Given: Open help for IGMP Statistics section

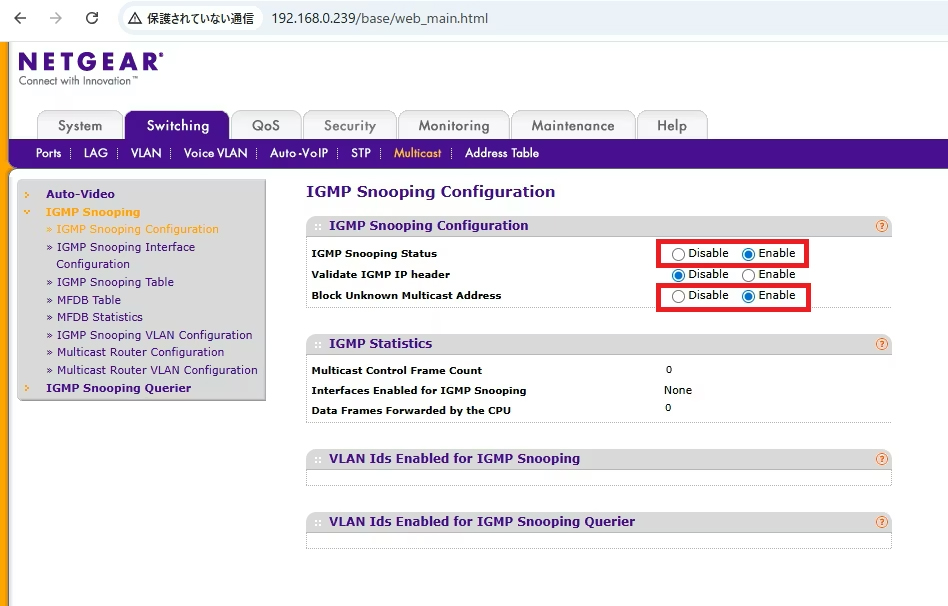Looking at the screenshot, I should (881, 344).
